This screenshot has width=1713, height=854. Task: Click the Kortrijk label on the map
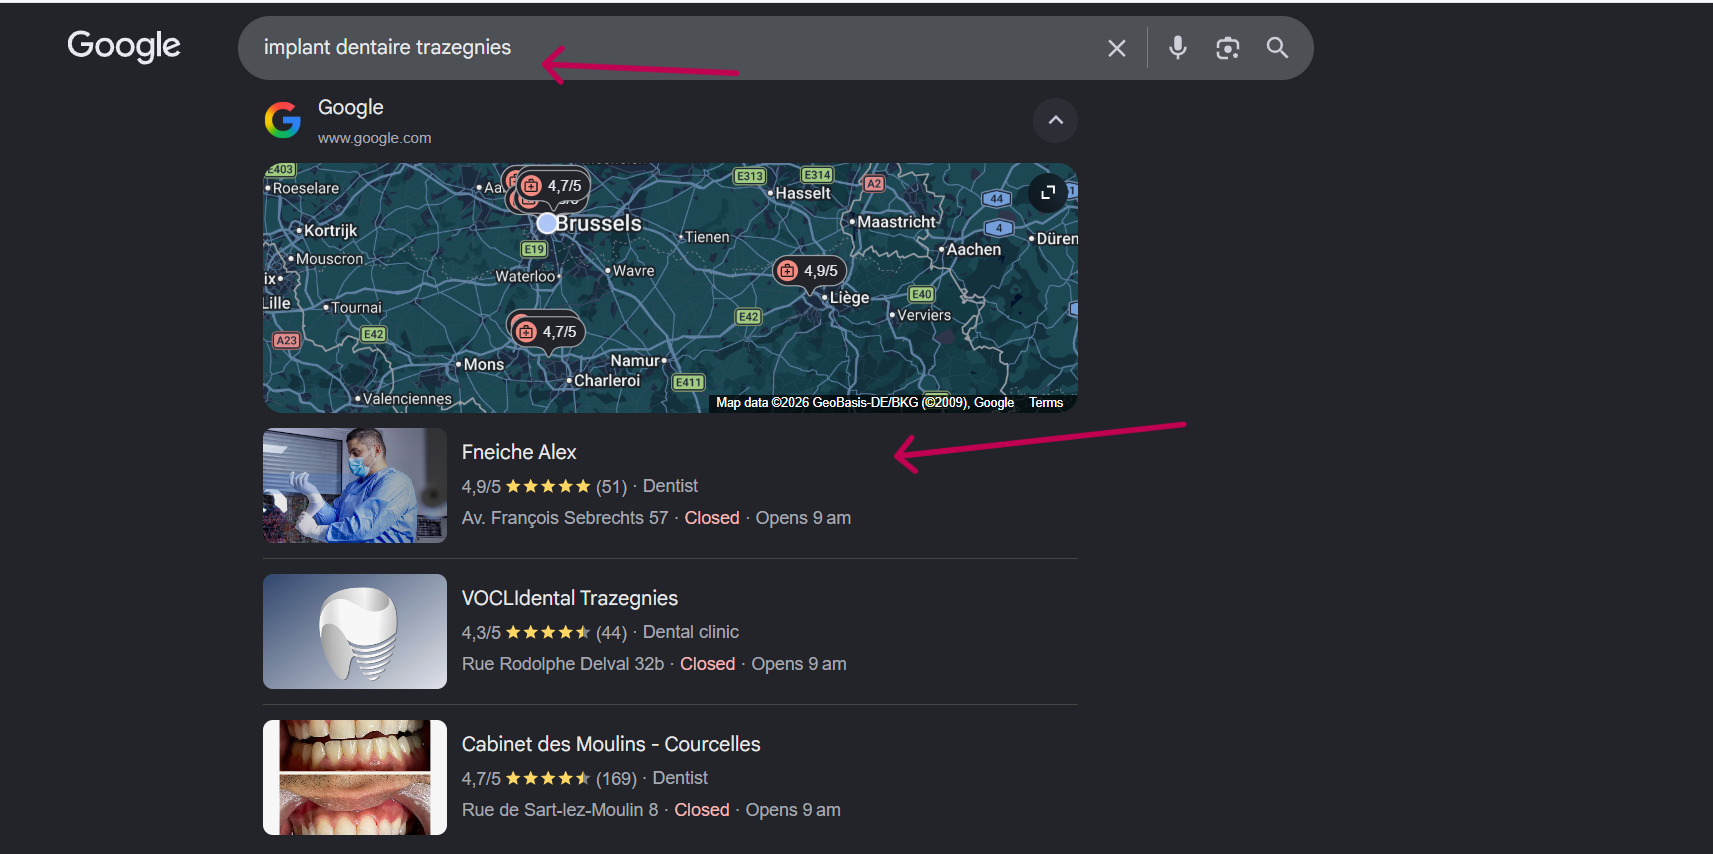331,231
